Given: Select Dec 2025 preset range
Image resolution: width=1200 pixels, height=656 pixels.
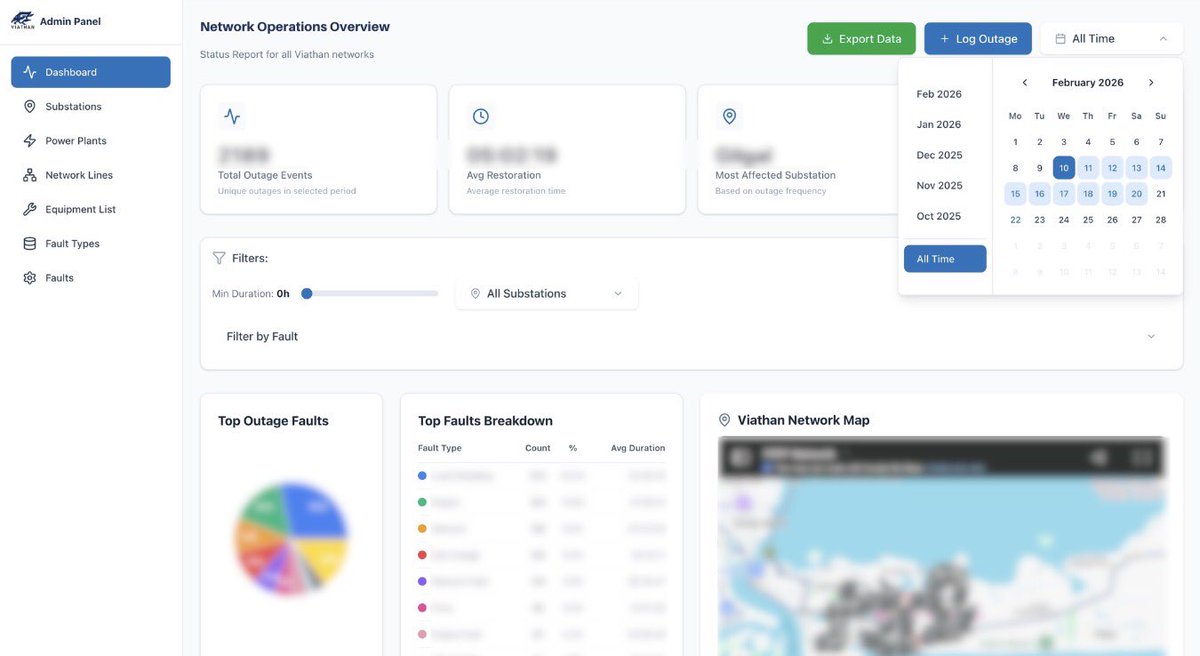Looking at the screenshot, I should tap(945, 155).
